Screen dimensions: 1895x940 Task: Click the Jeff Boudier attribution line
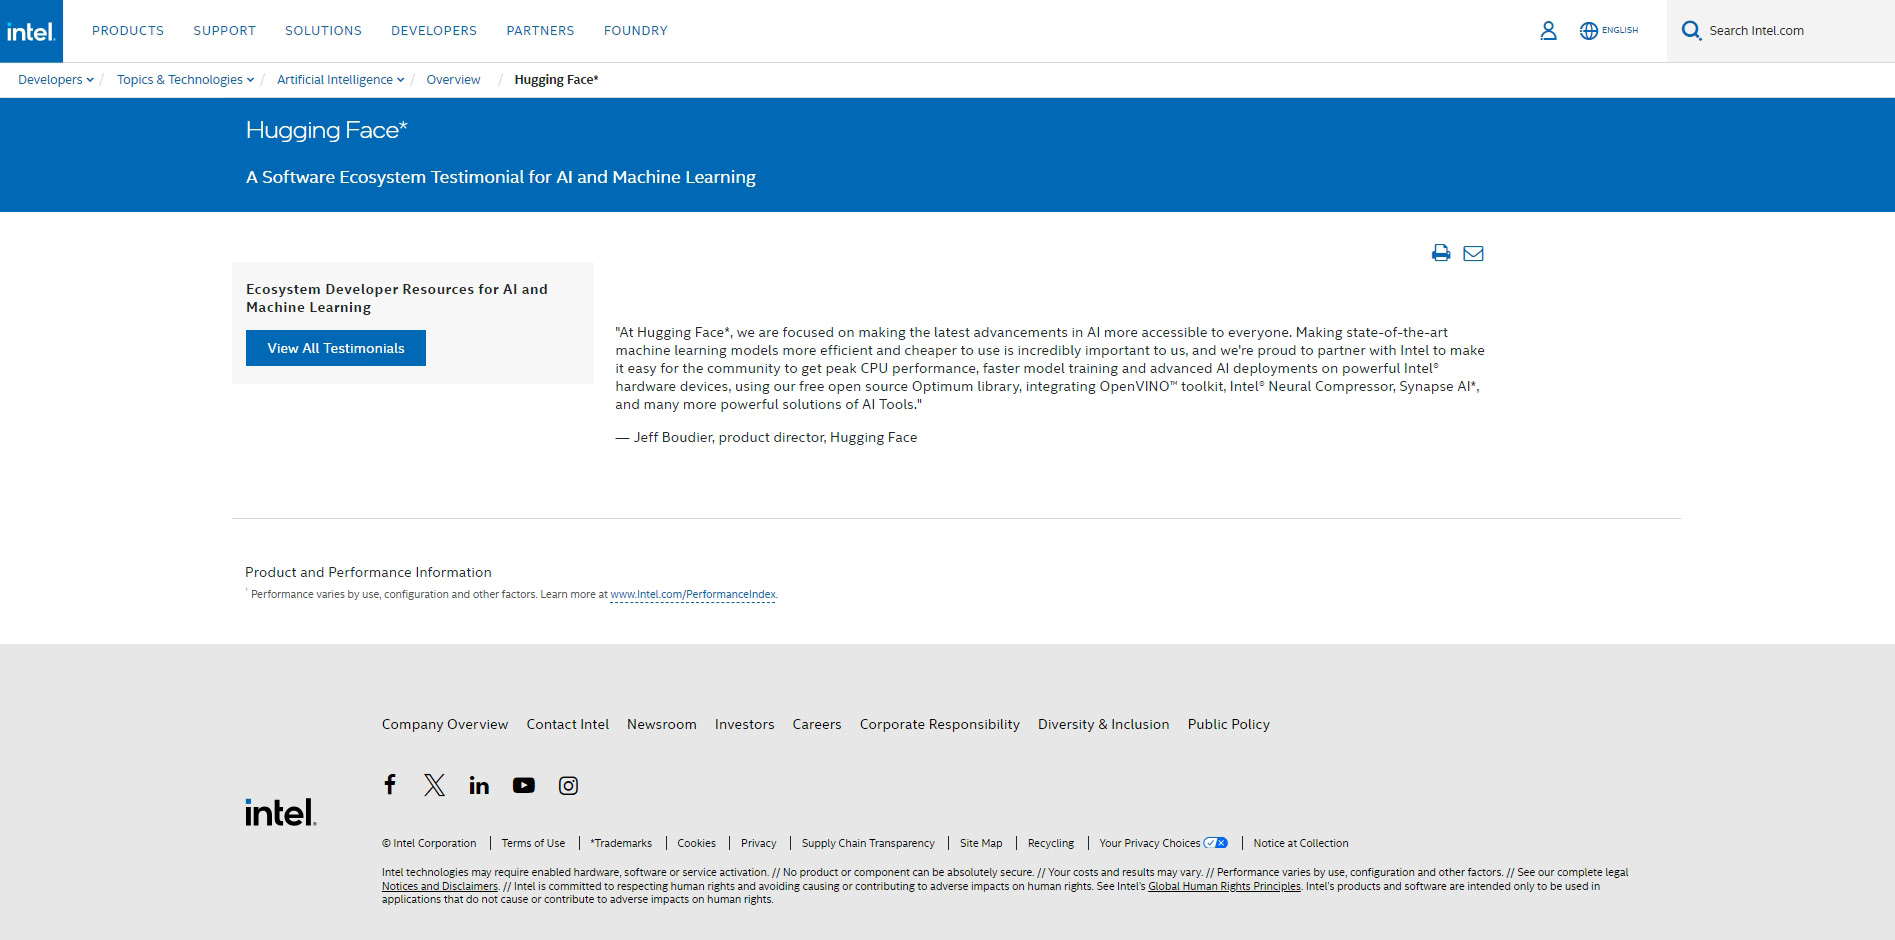pos(766,437)
